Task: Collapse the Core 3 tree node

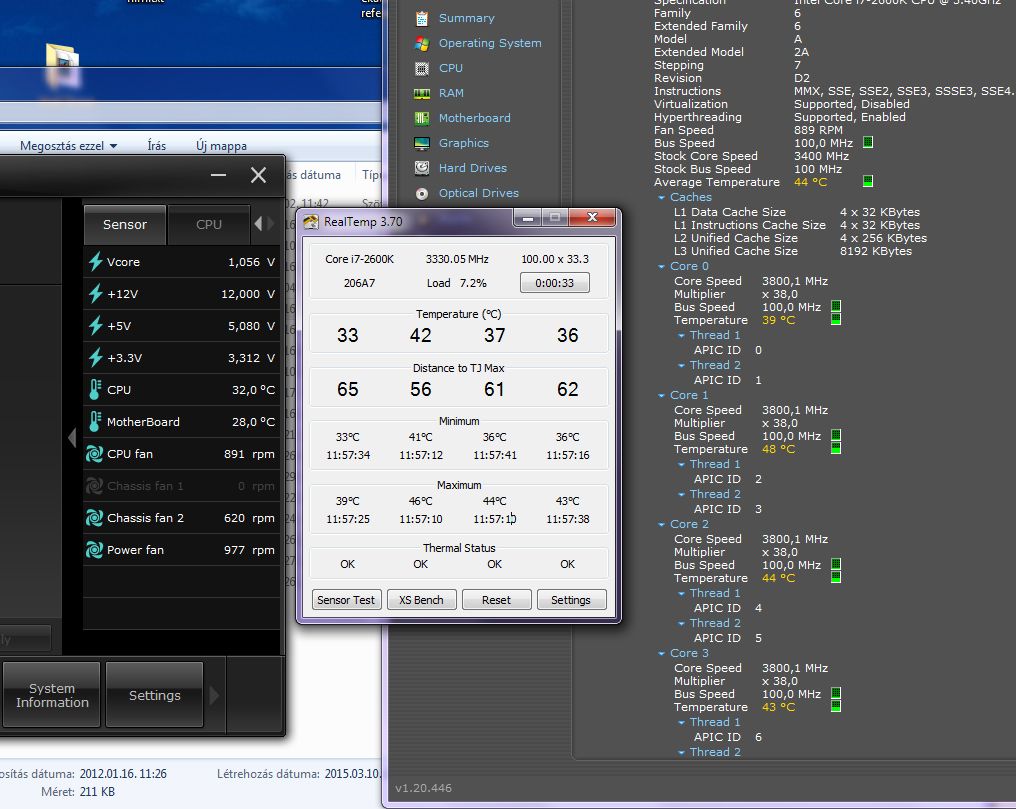Action: coord(662,653)
